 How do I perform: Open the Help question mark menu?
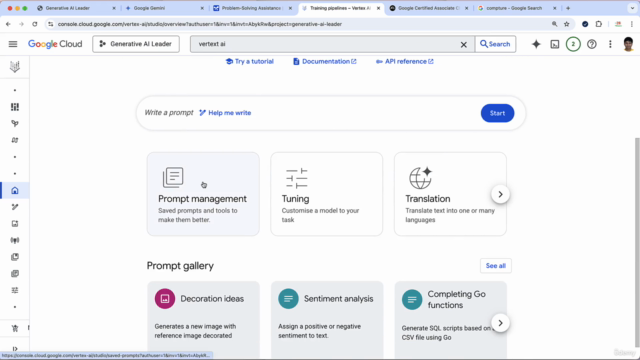coord(592,44)
